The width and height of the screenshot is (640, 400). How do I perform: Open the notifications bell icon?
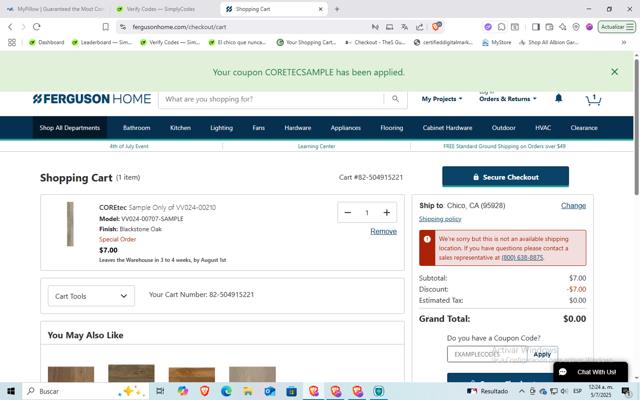pyautogui.click(x=558, y=98)
